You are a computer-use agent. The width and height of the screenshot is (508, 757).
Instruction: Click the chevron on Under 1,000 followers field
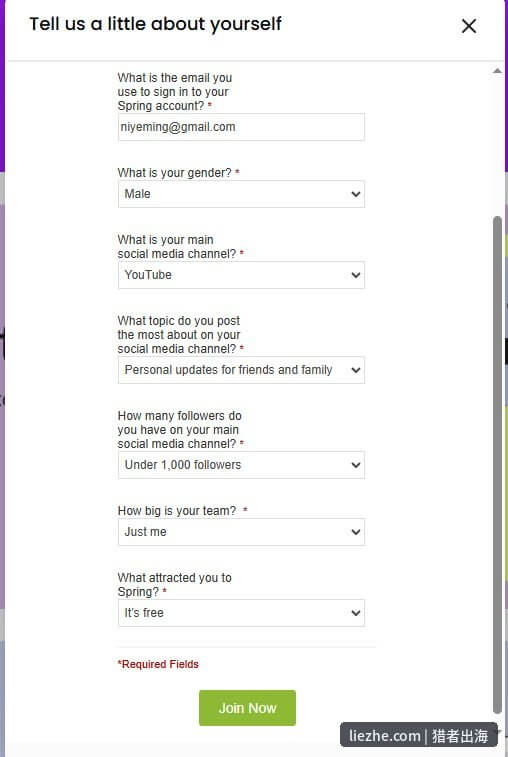click(x=356, y=465)
